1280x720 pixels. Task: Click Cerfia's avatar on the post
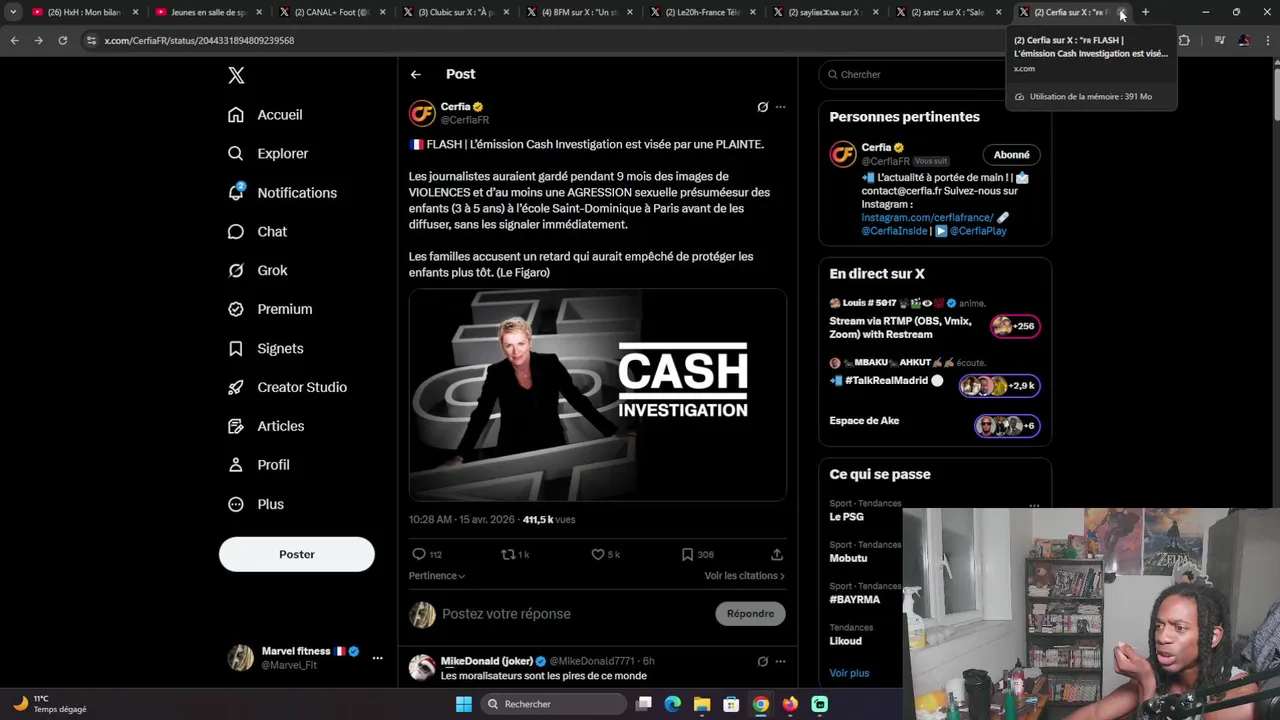tap(422, 113)
